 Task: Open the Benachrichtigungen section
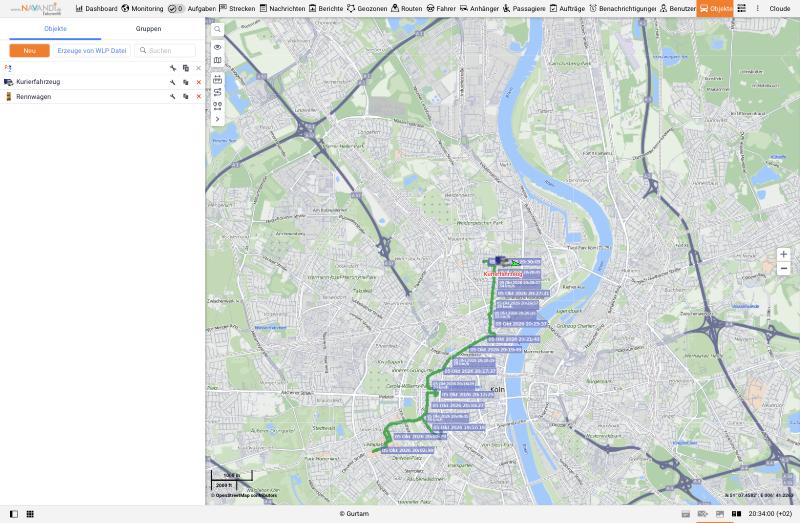pos(622,9)
